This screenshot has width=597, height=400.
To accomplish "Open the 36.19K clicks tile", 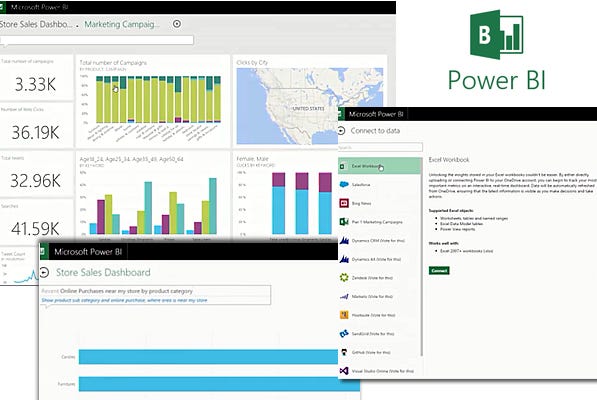I will point(36,126).
